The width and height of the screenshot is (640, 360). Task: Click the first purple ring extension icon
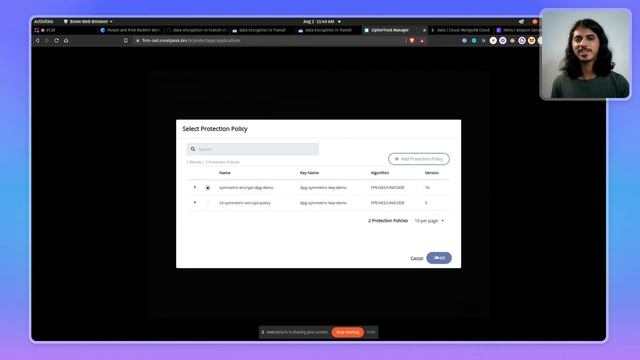click(503, 40)
